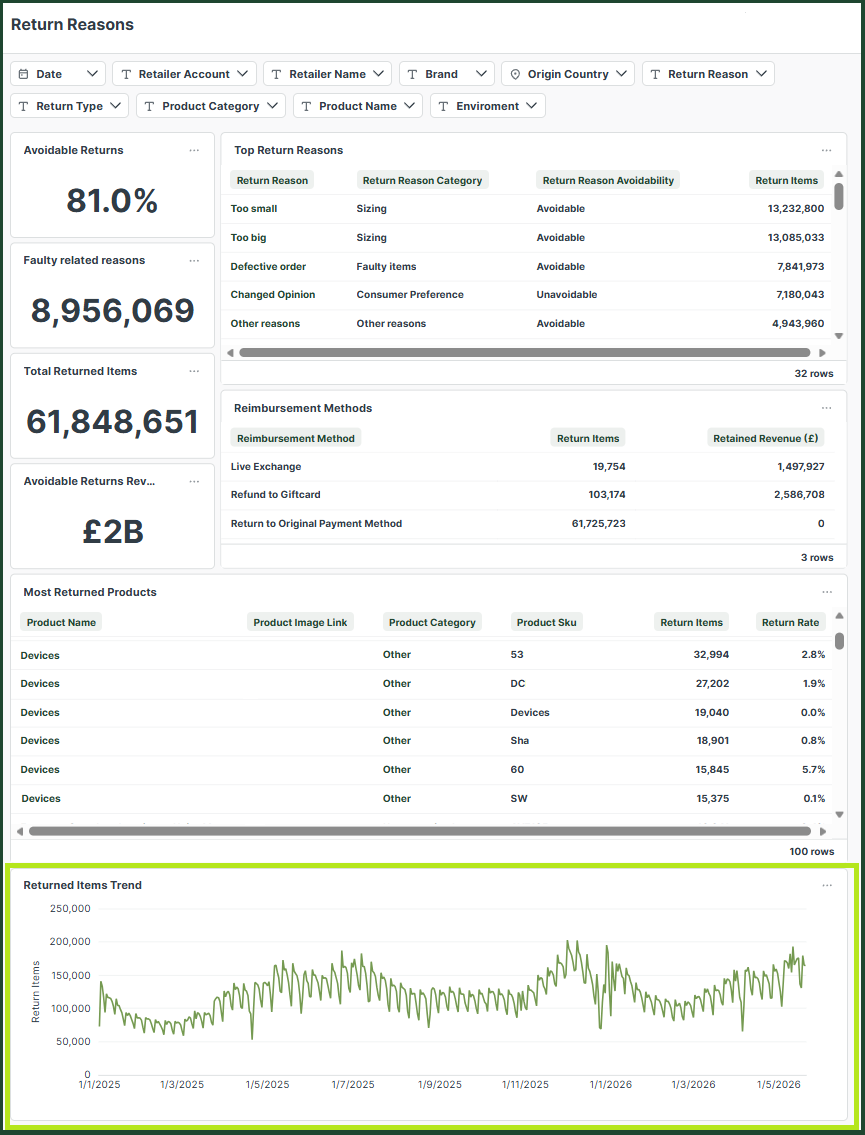This screenshot has height=1135, width=865.
Task: Sort by Return Reason column header
Action: [x=272, y=181]
